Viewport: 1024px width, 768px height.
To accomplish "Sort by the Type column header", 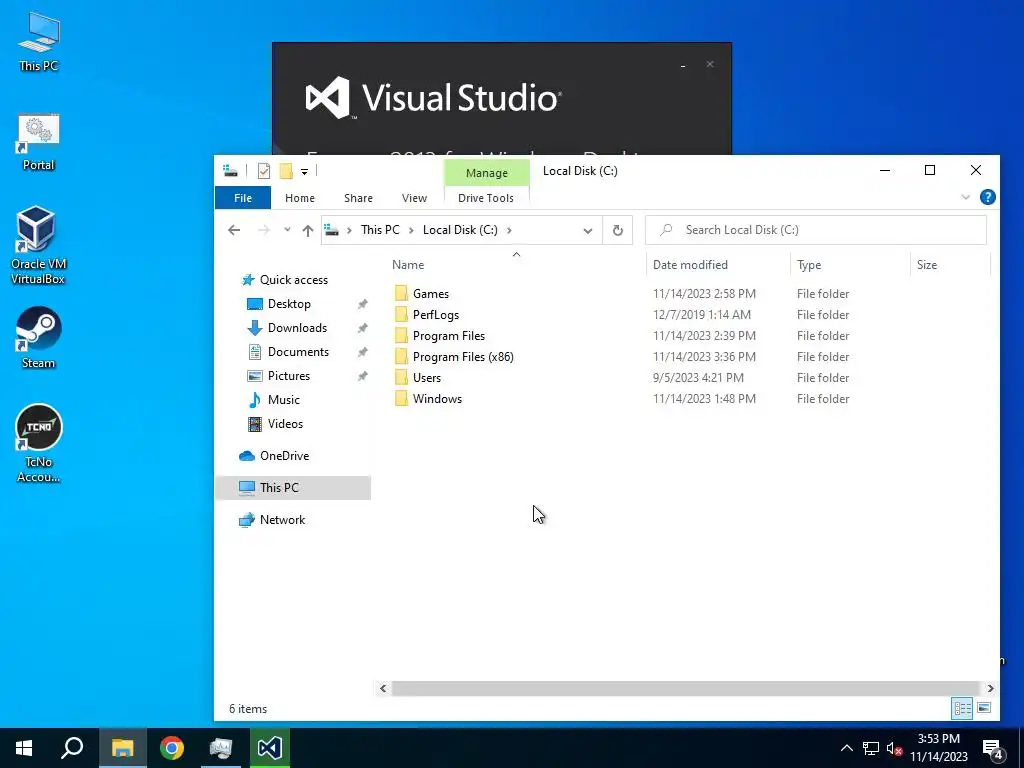I will (809, 264).
